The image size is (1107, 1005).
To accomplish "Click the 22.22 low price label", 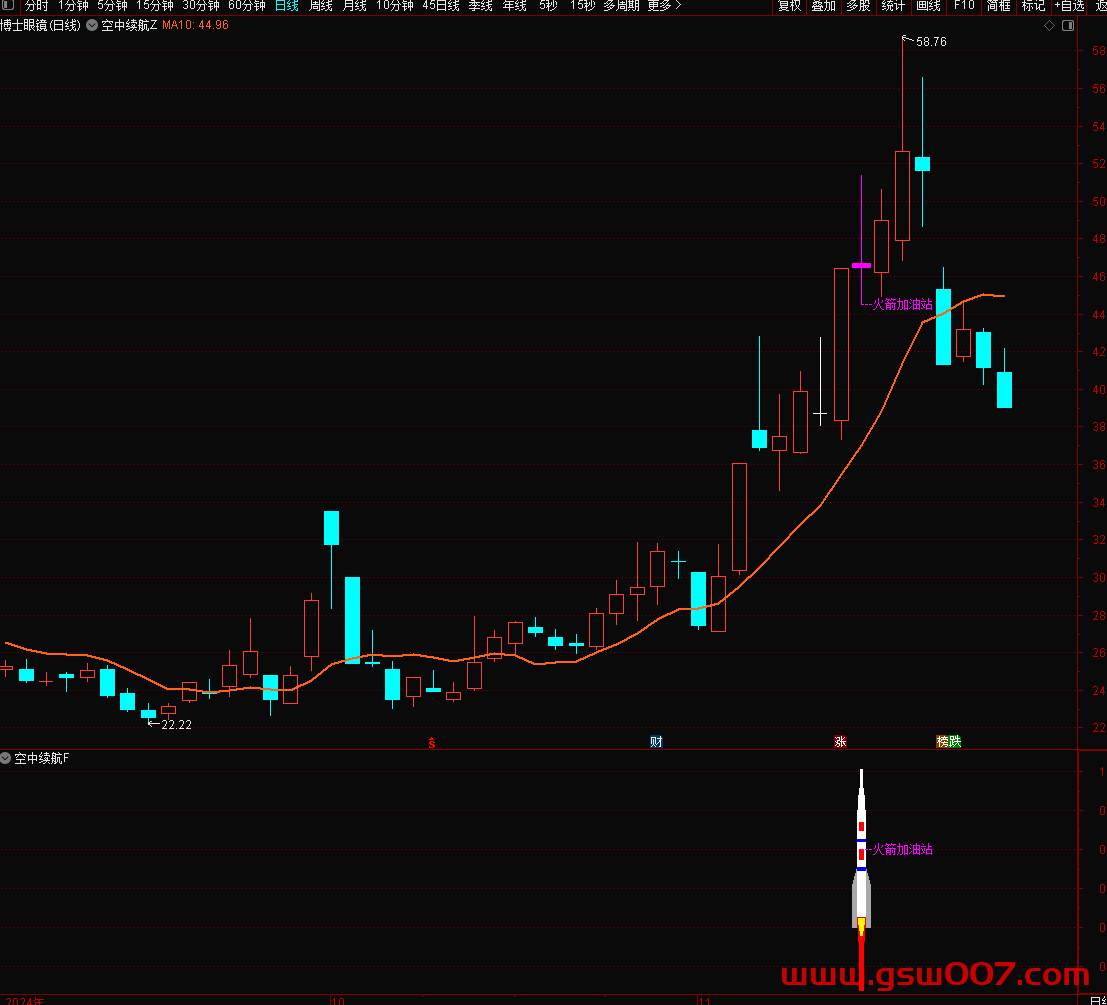I will point(176,724).
